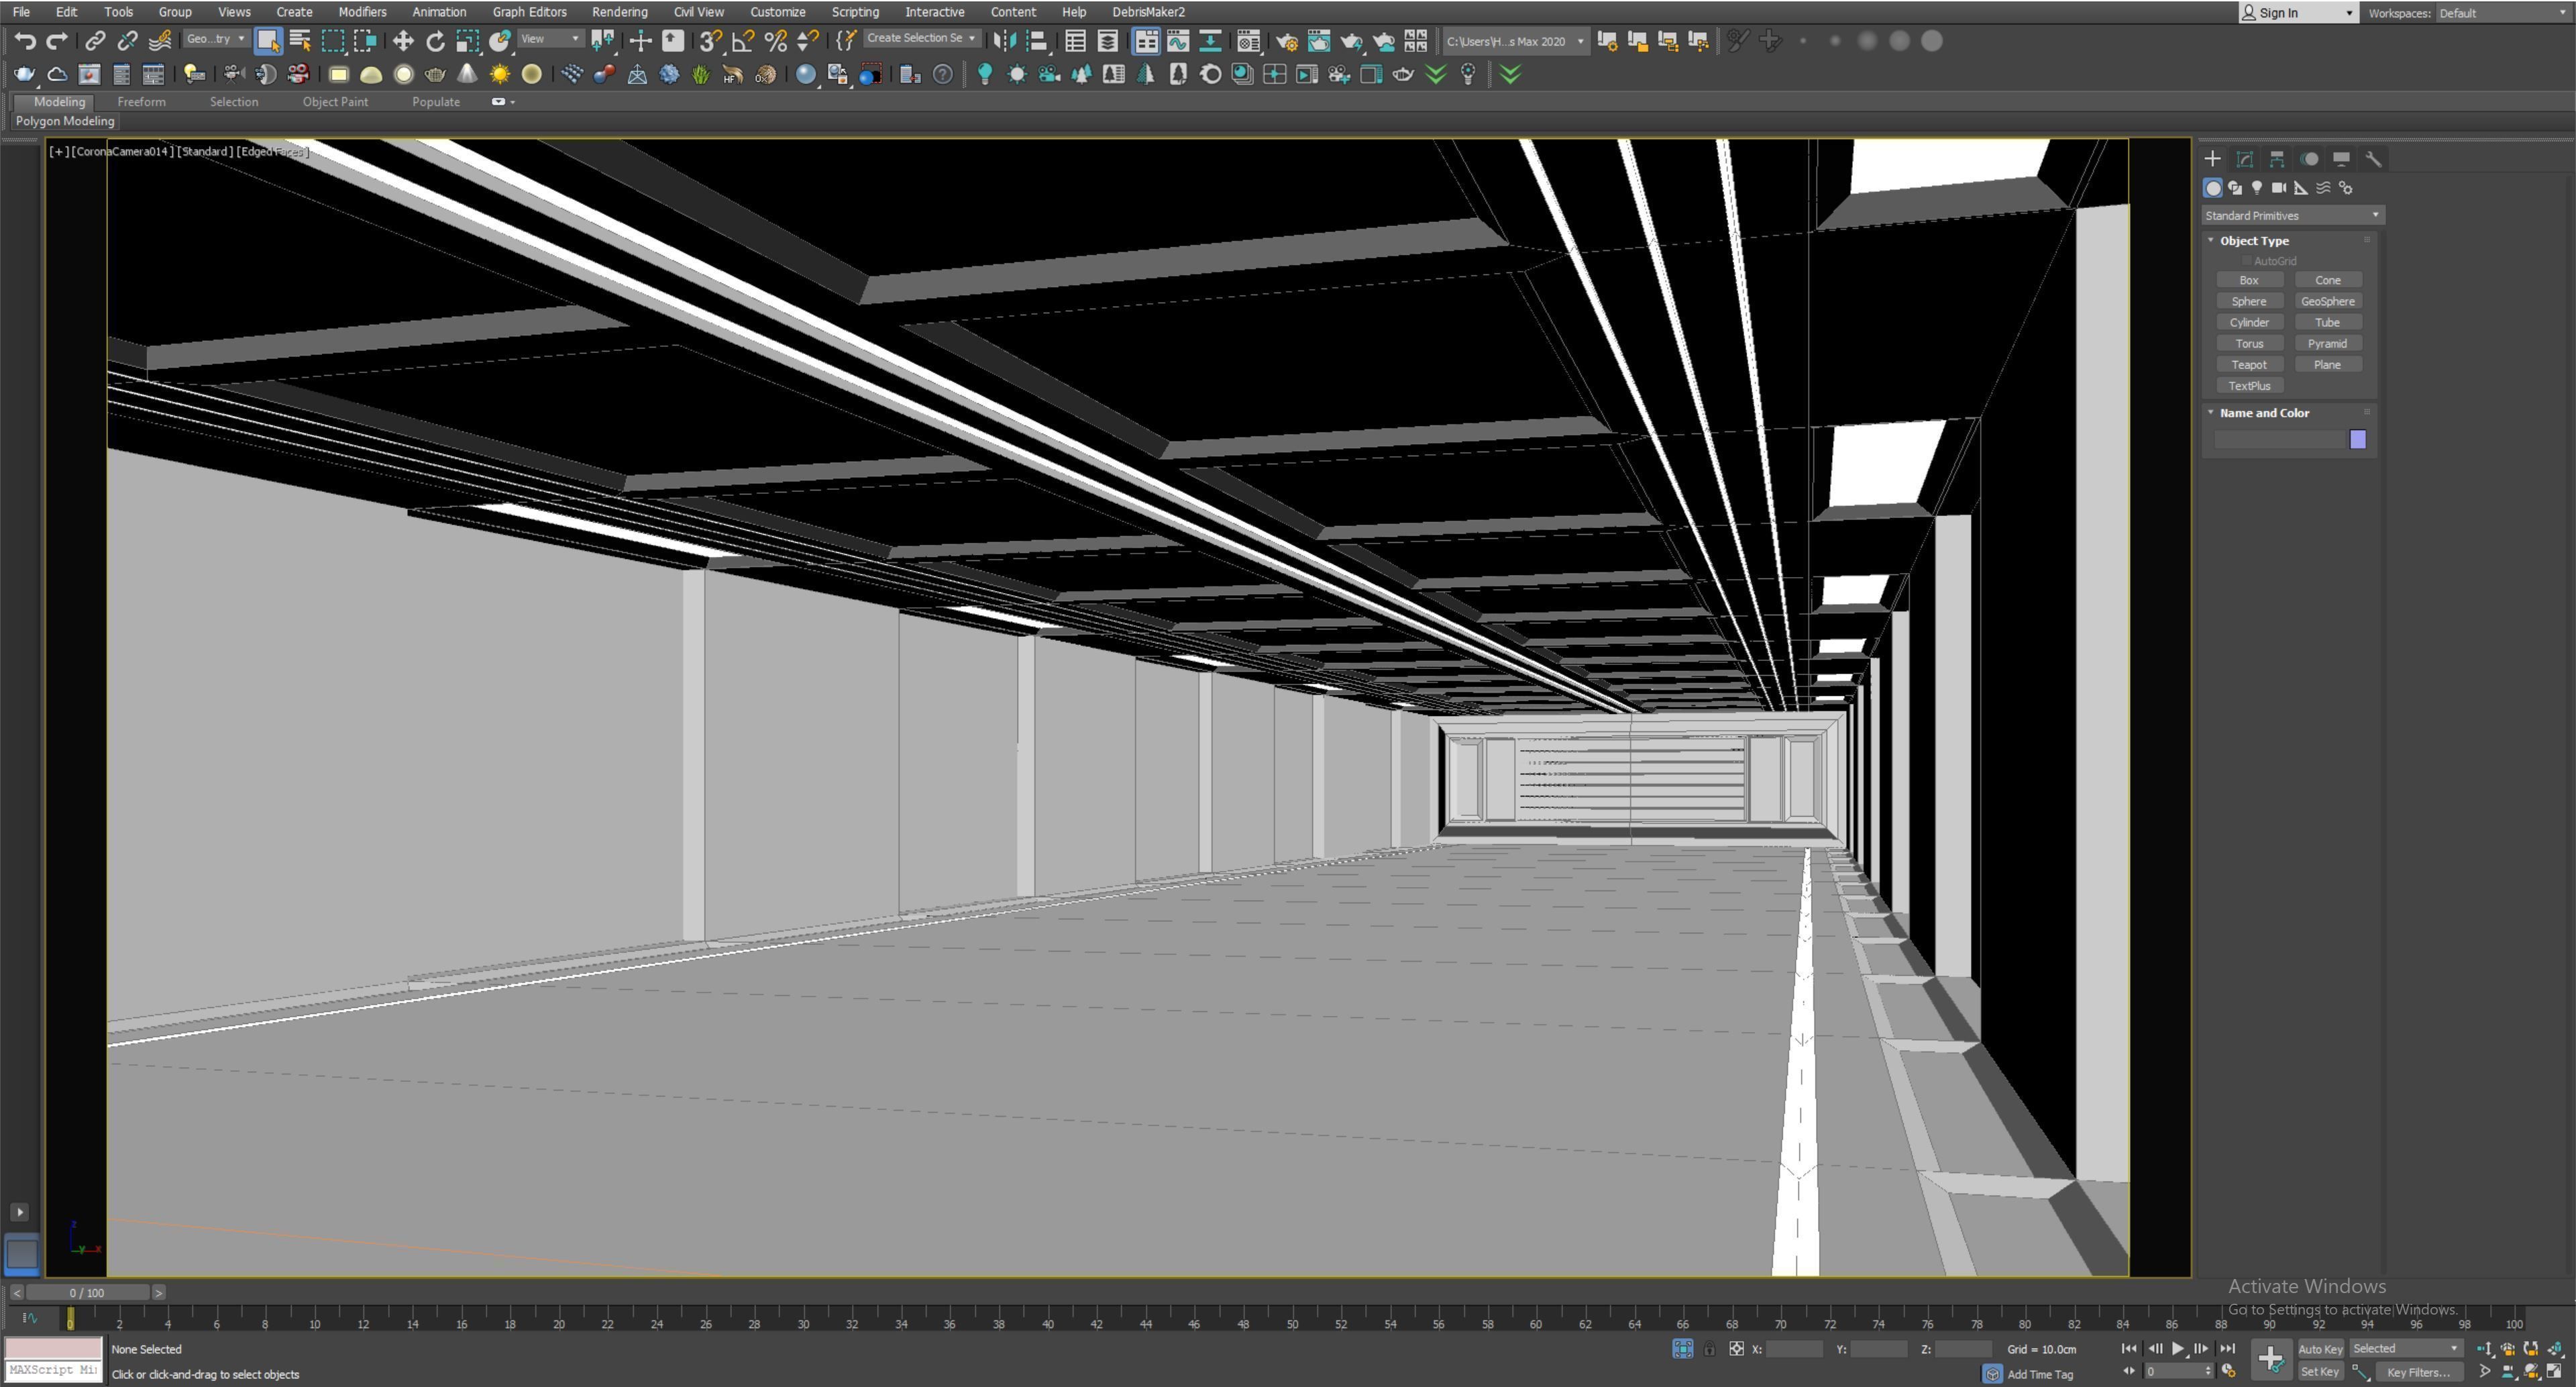The width and height of the screenshot is (2576, 1387).
Task: Activate the Select and Link tool
Action: (x=94, y=41)
